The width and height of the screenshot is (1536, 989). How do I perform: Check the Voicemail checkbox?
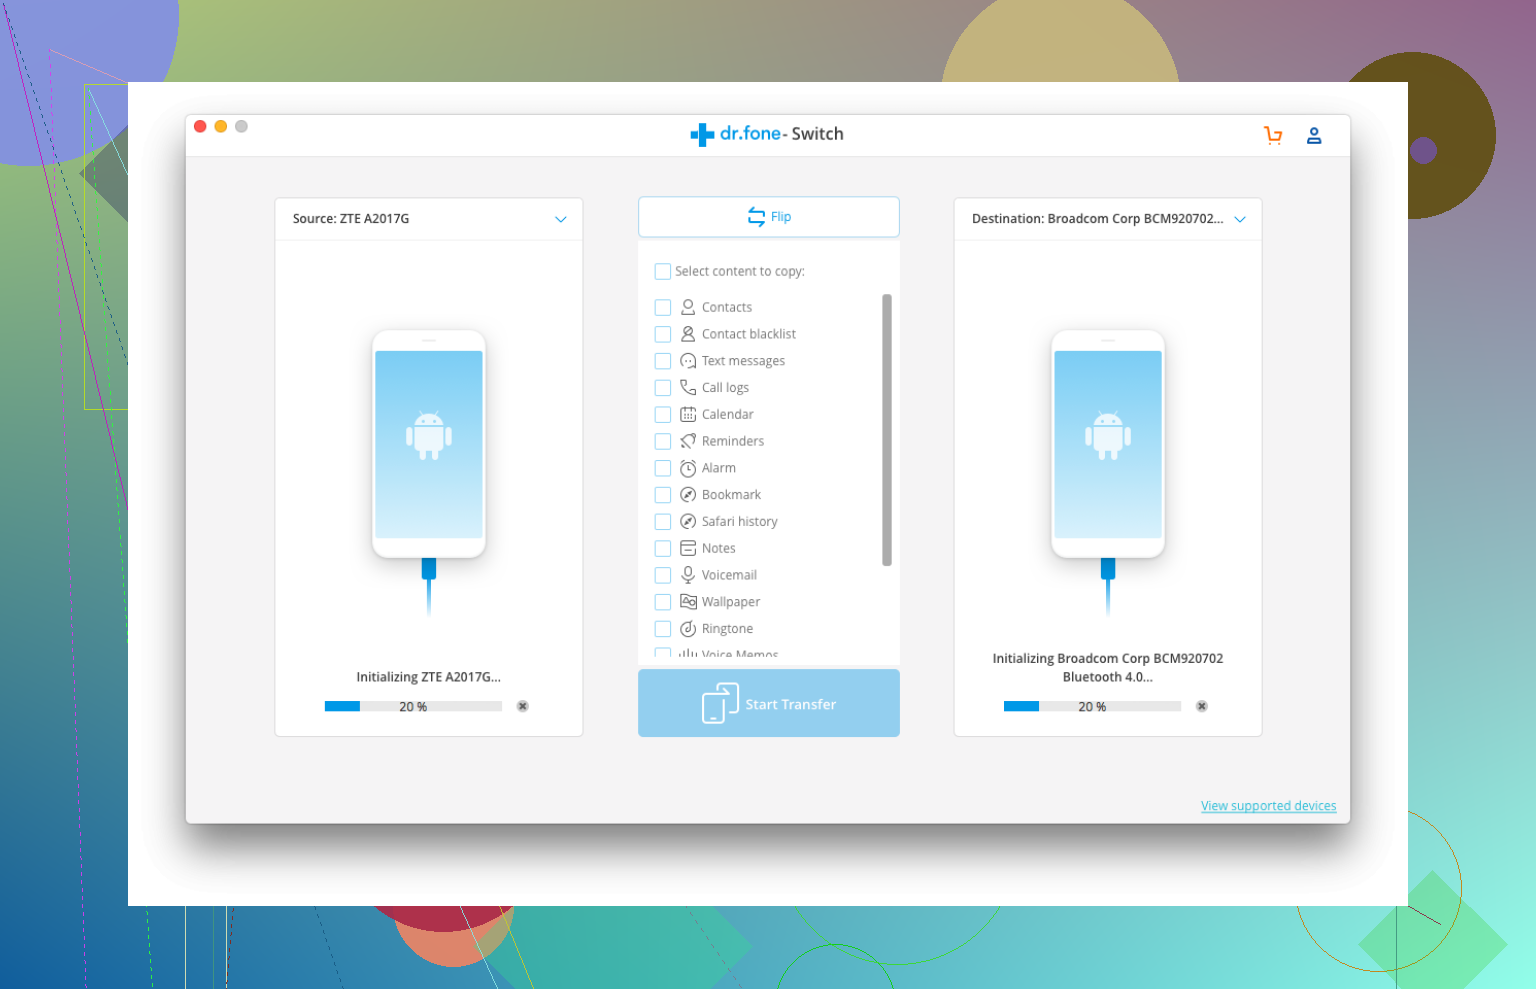[662, 575]
